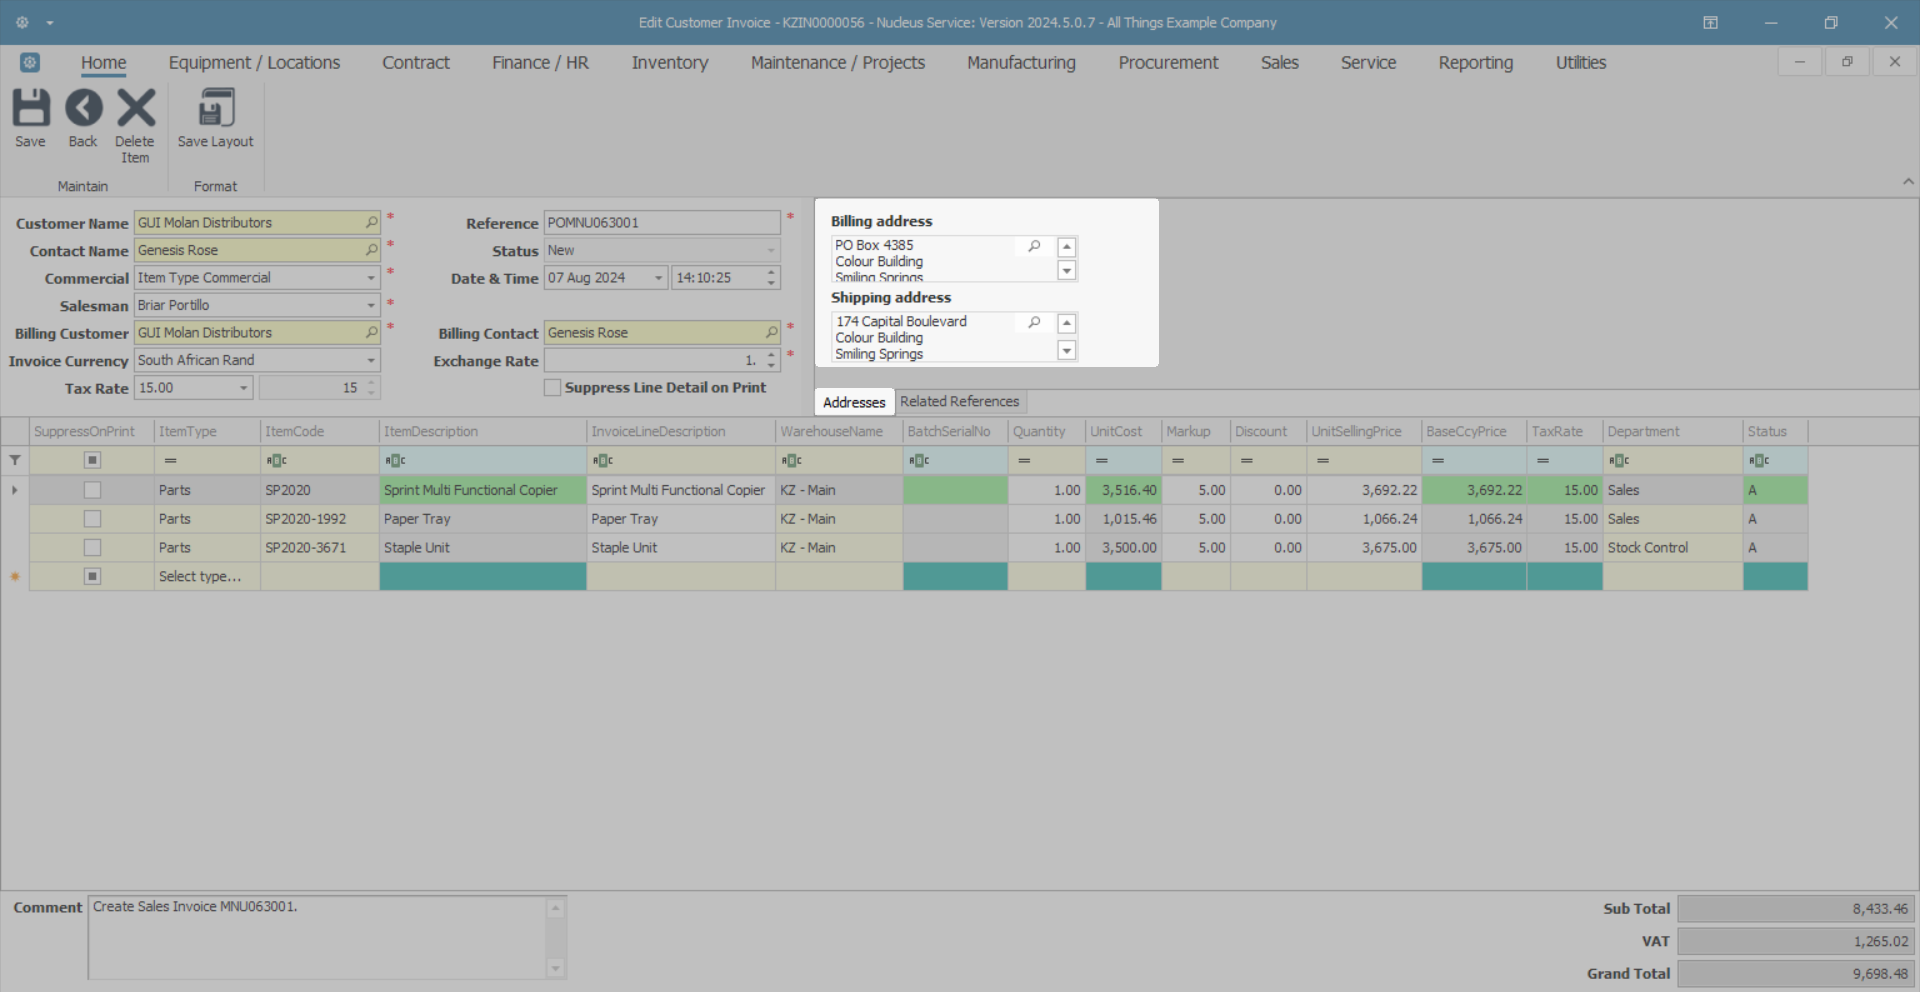This screenshot has height=992, width=1920.
Task: Click InvoiceLineDescription filter condition icon
Action: tap(602, 460)
